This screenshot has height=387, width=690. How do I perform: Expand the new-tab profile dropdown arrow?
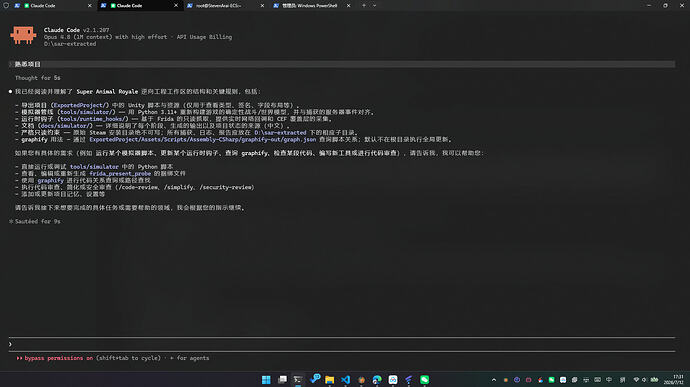[374, 6]
